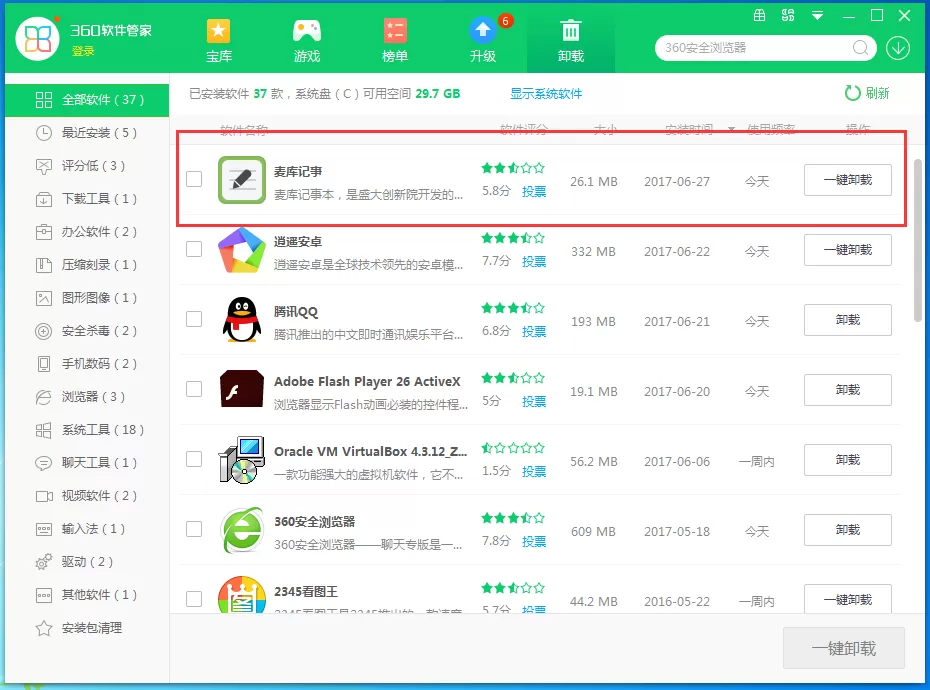The width and height of the screenshot is (930, 690).
Task: Switch to the 游戏 games tab
Action: tap(307, 40)
